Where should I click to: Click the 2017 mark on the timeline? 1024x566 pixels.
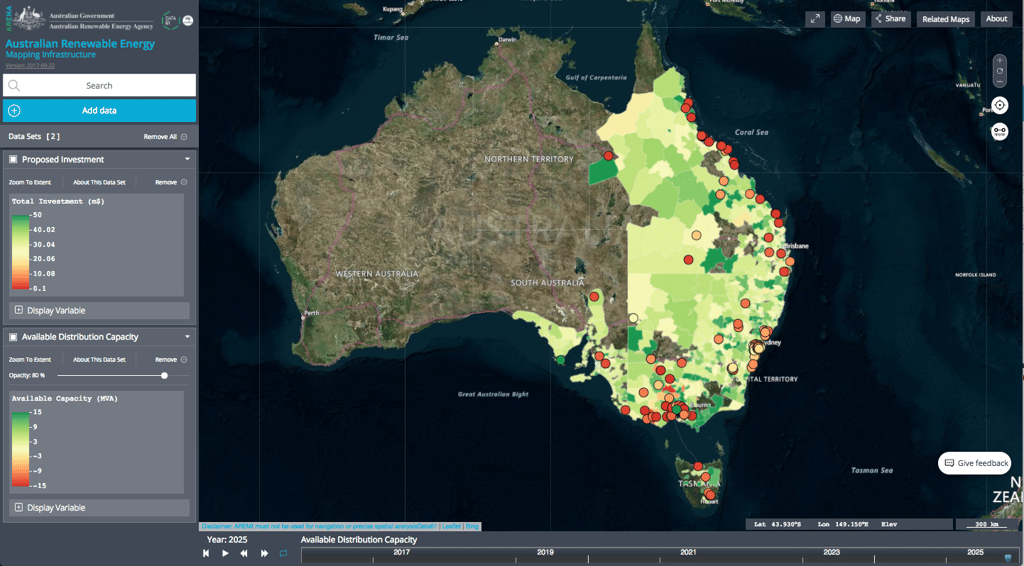402,552
